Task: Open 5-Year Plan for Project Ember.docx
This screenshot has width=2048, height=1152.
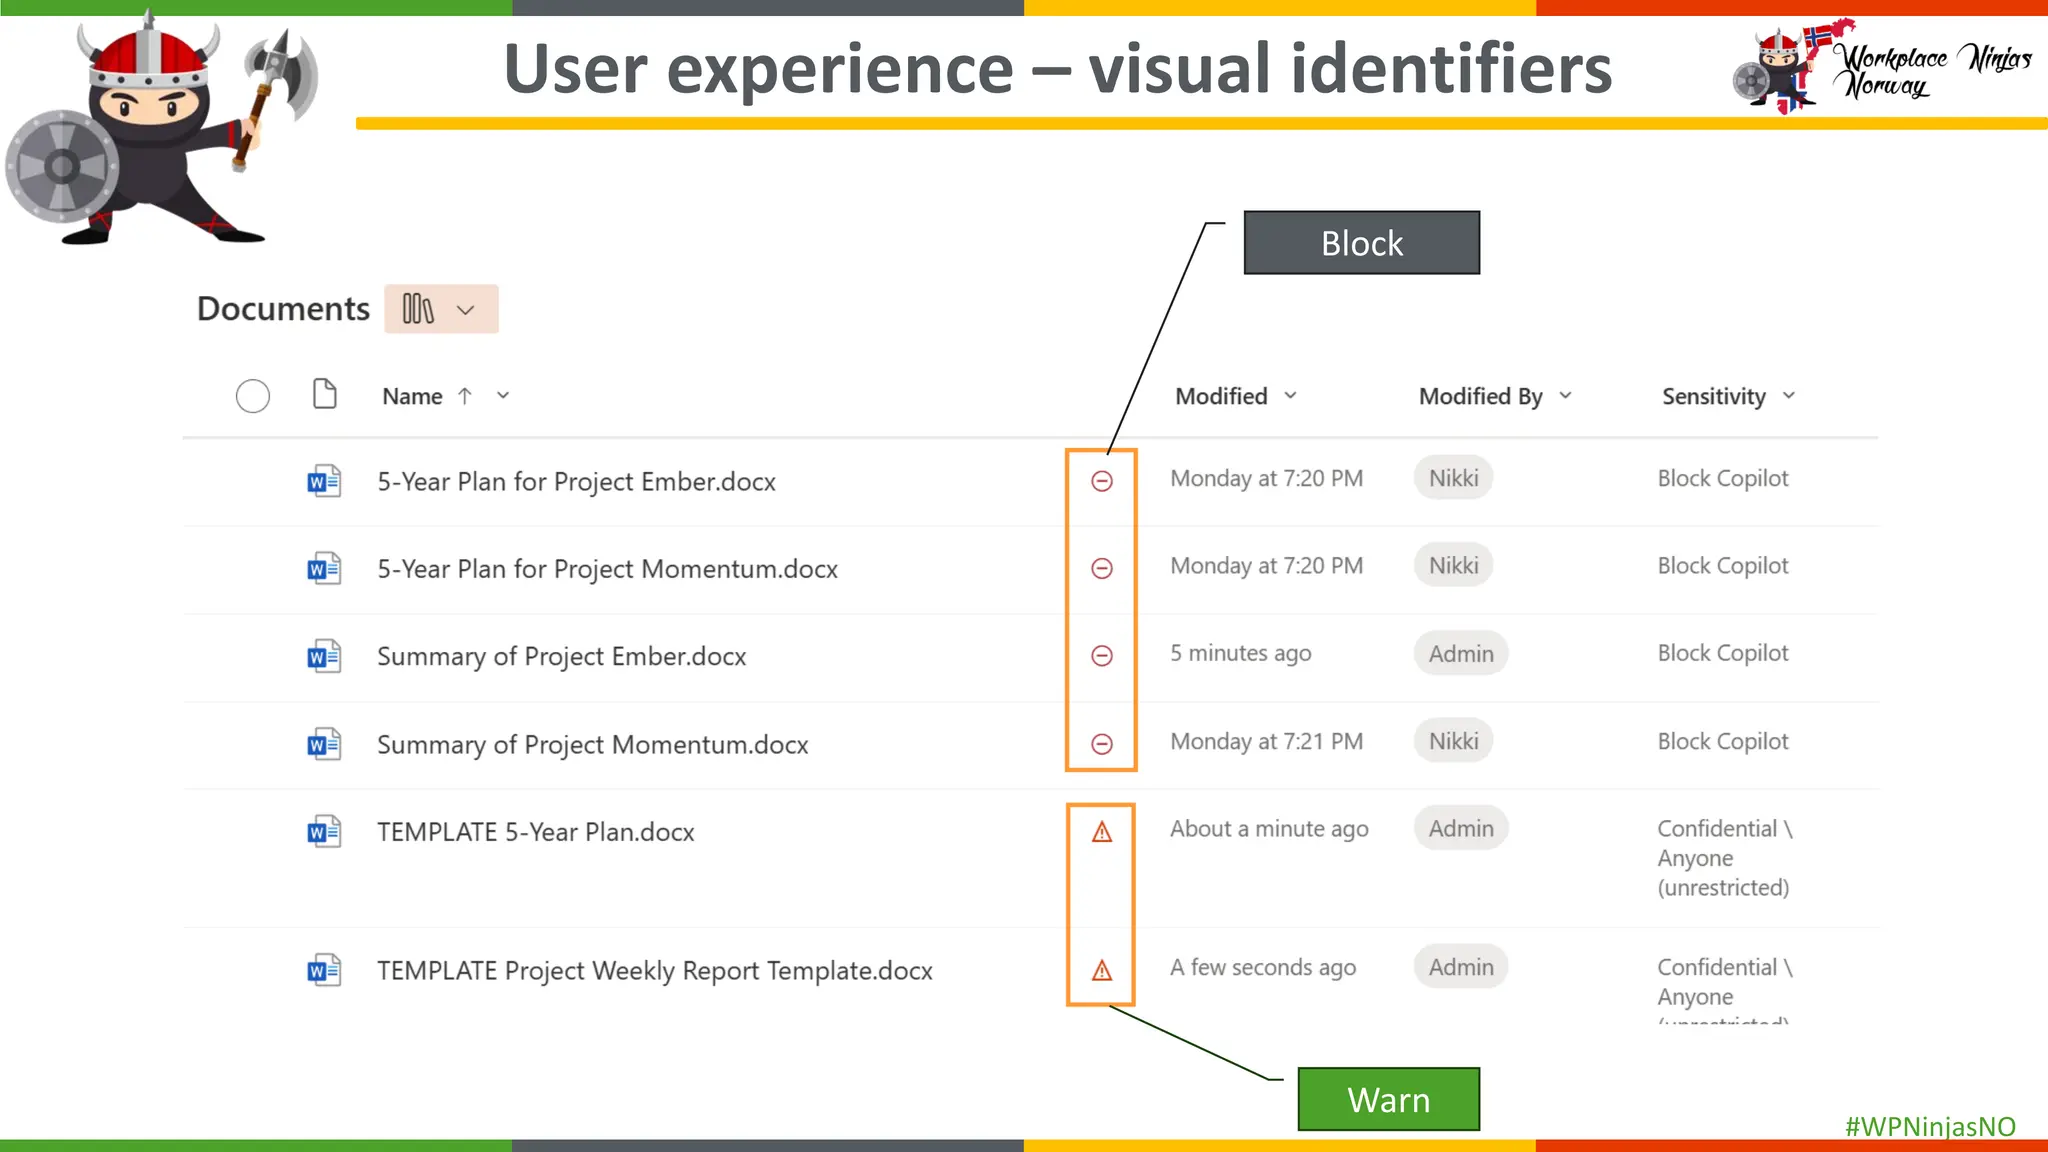Action: 576,482
